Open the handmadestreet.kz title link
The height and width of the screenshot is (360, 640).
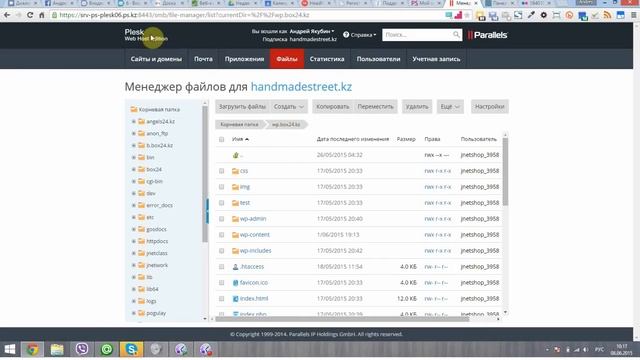coord(301,87)
